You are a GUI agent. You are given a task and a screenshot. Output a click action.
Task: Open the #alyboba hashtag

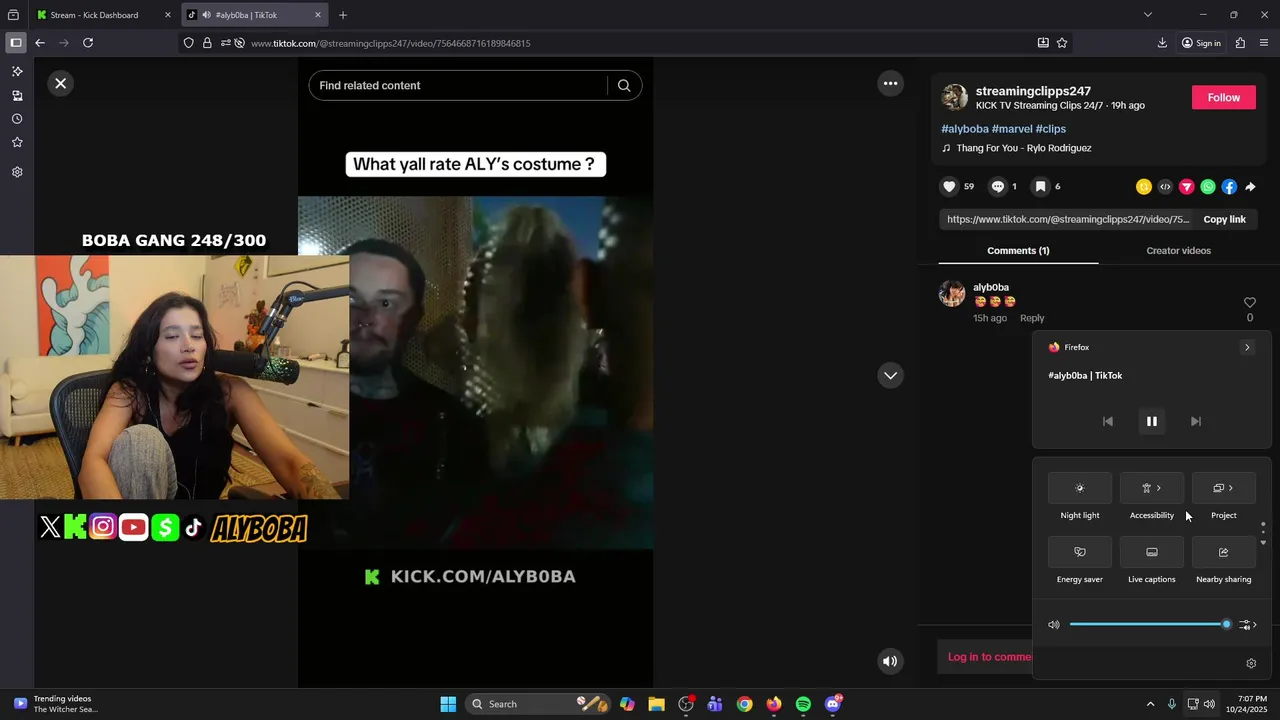[965, 129]
